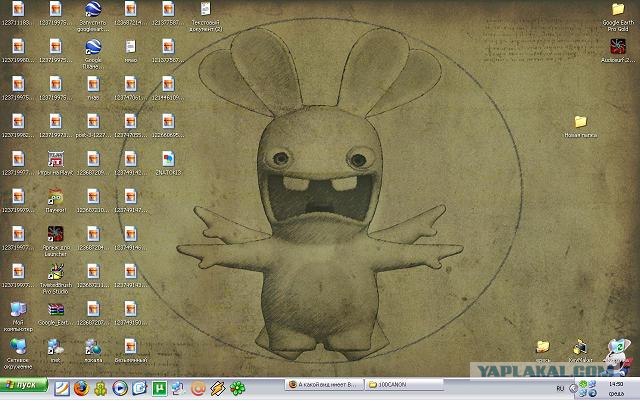
Task: Select the 123687207... image file
Action: (x=93, y=313)
